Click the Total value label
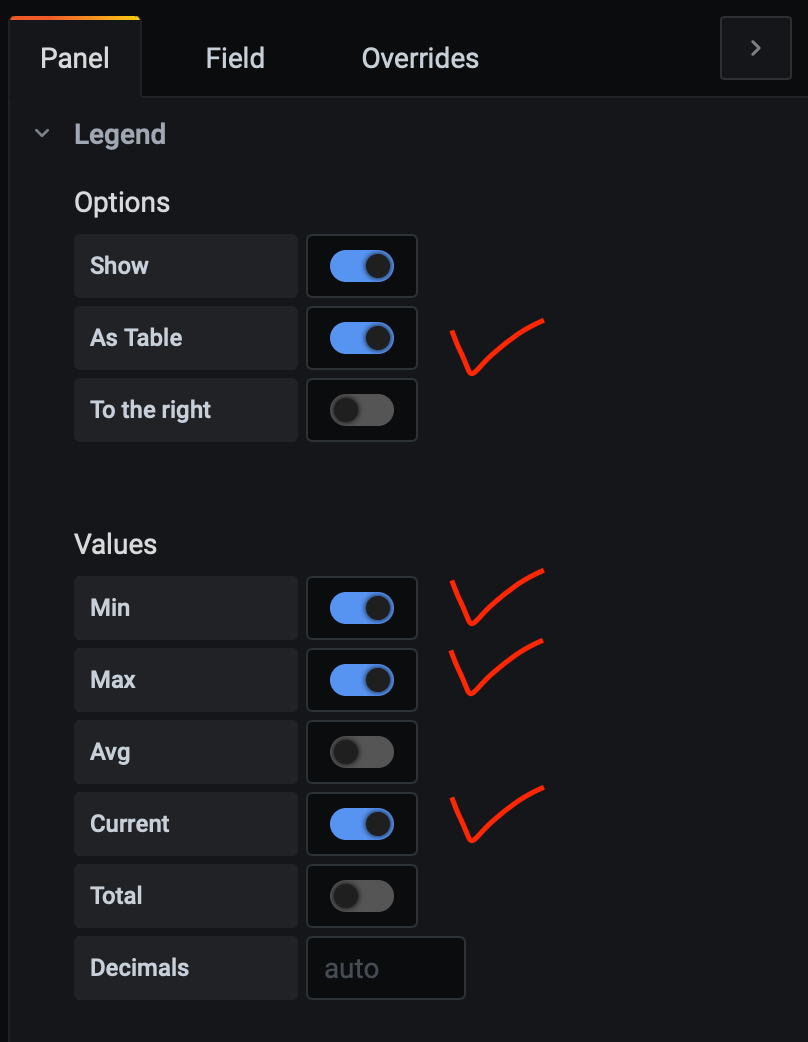 pos(116,896)
